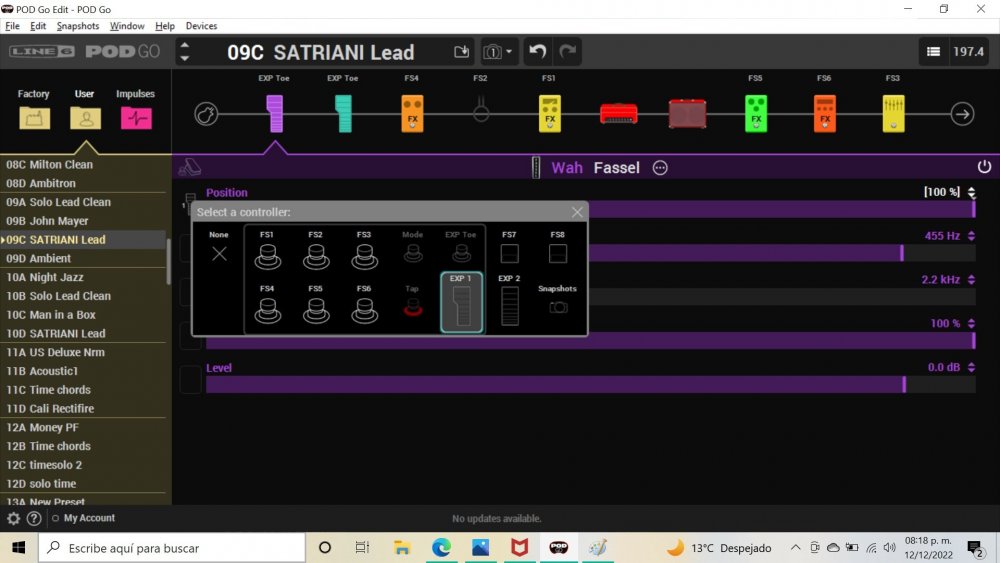Select preset 10A Night Jazz
Image resolution: width=1000 pixels, height=563 pixels.
(58, 277)
